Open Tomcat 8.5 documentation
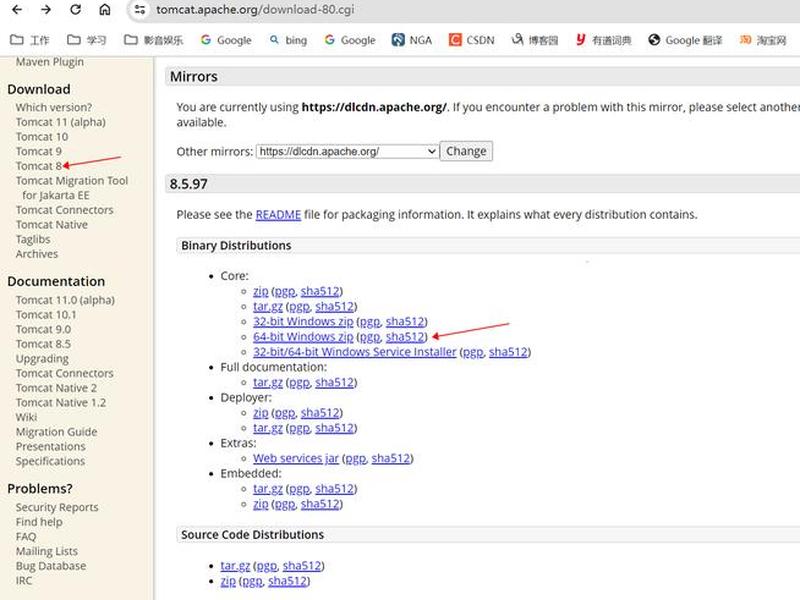Screen dimensions: 800x600 pyautogui.click(x=43, y=344)
